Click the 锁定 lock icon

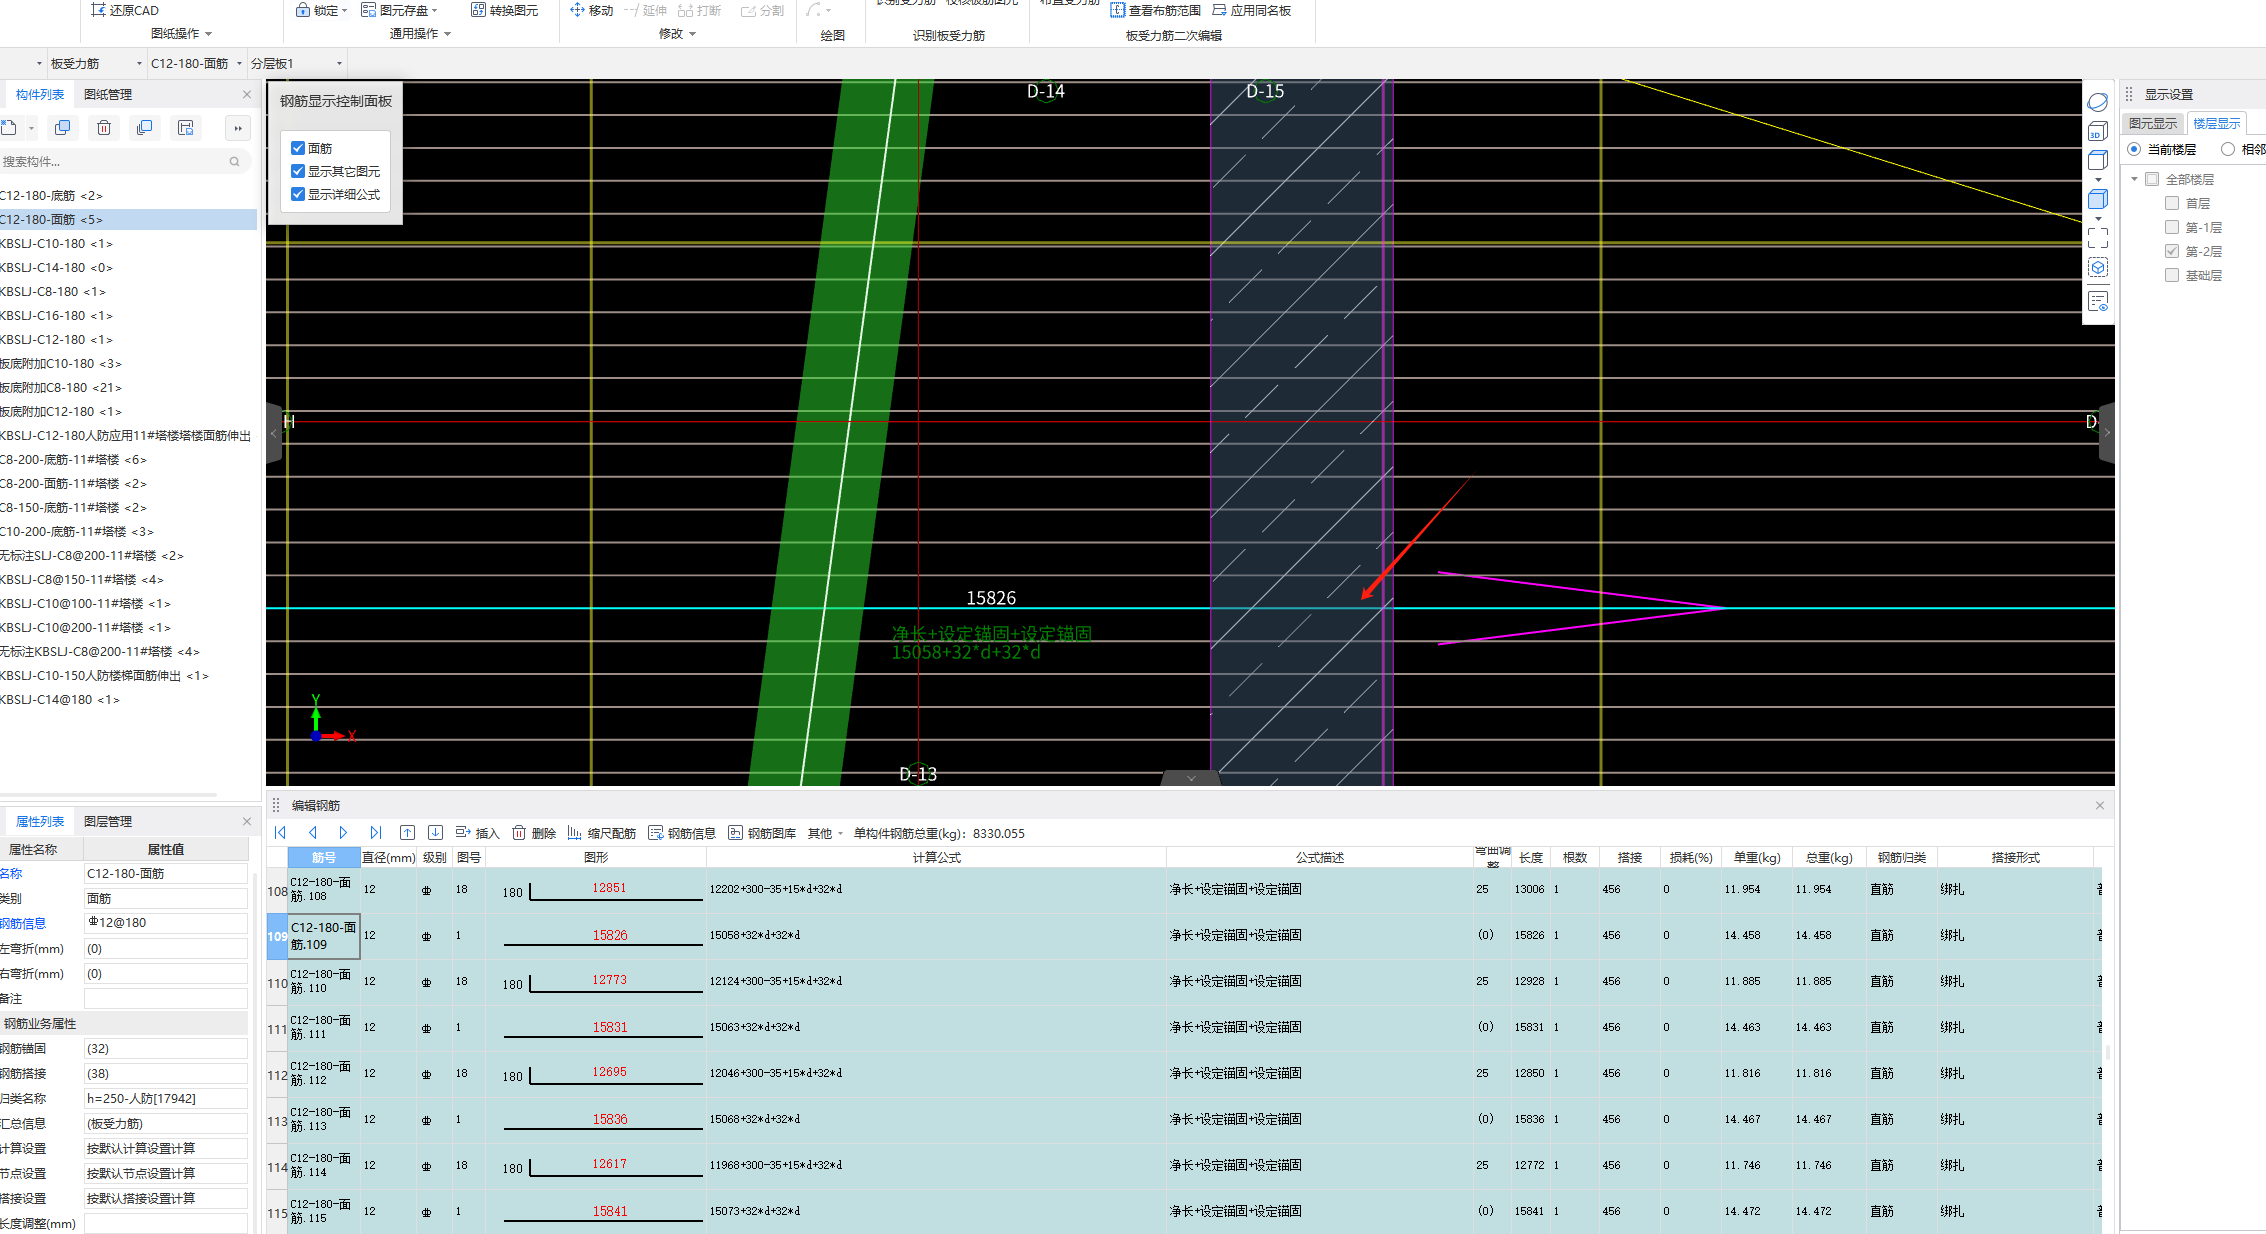303,10
